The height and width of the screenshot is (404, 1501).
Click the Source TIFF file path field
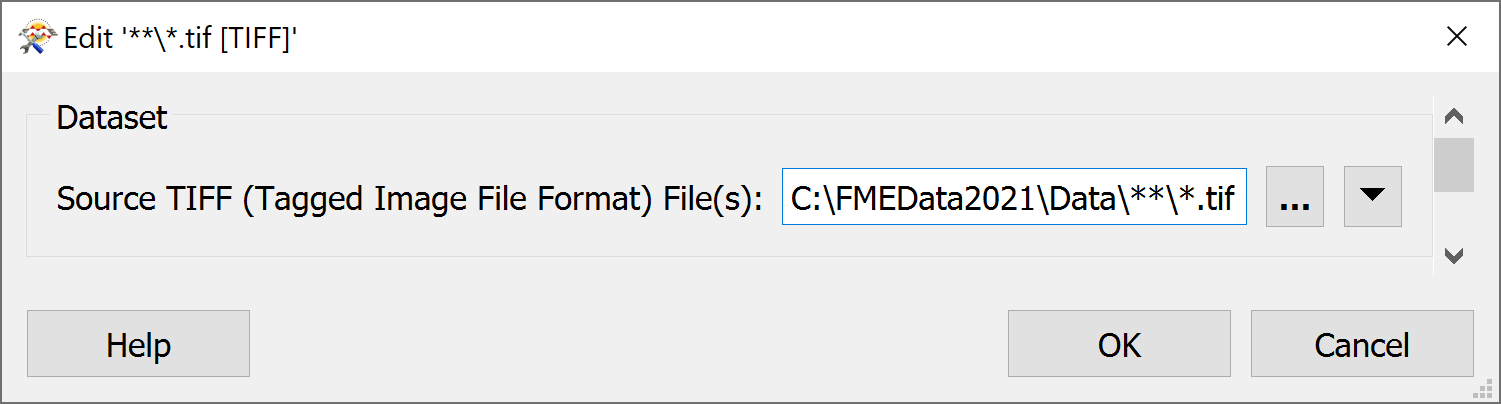click(1013, 197)
